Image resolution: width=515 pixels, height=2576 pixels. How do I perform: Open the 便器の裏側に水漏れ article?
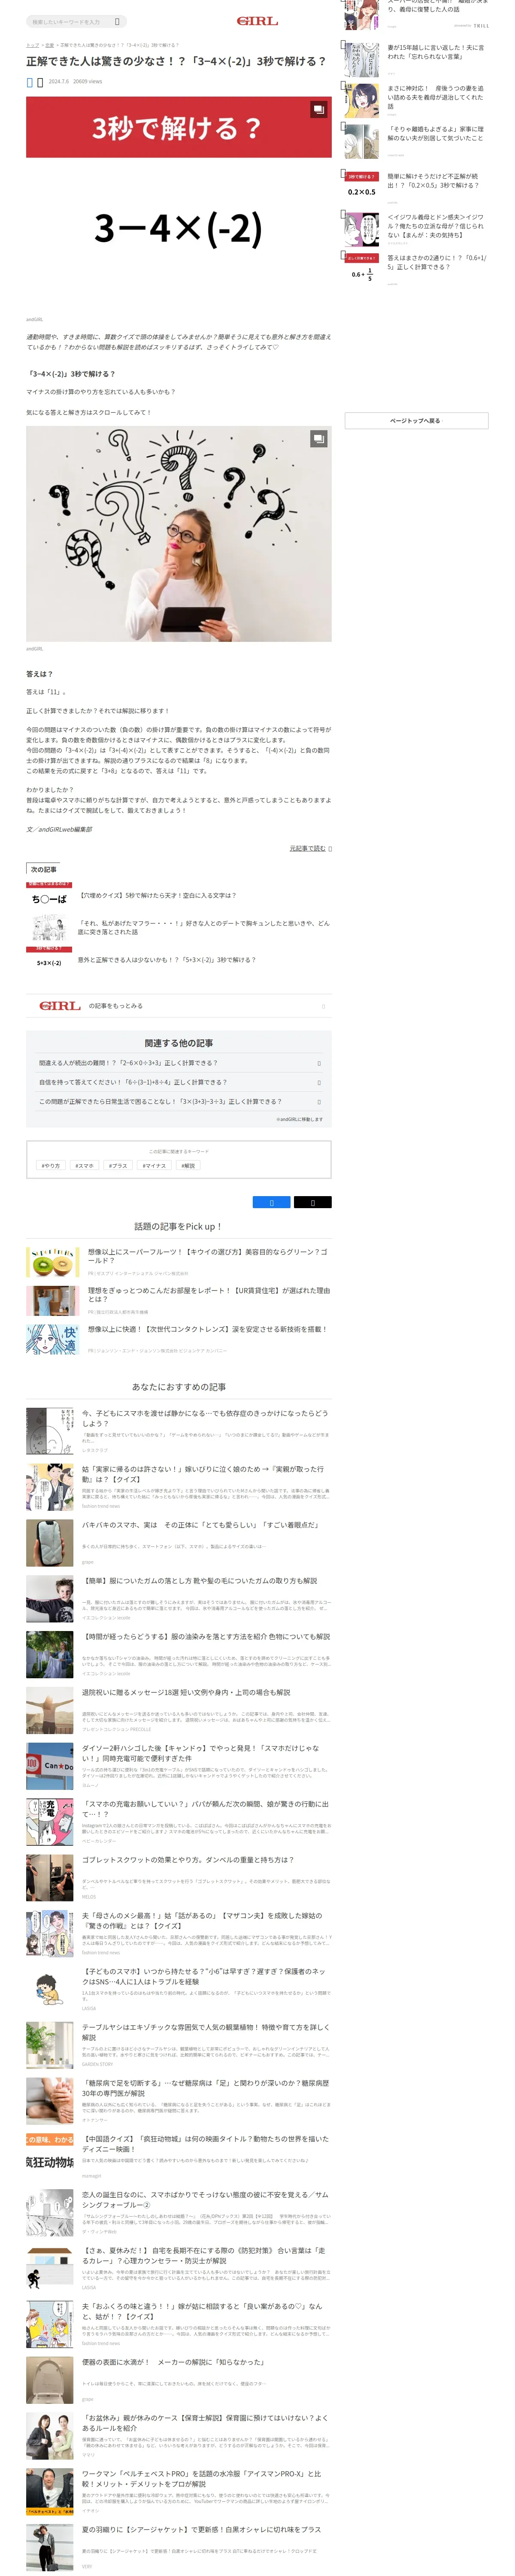coord(173,2363)
